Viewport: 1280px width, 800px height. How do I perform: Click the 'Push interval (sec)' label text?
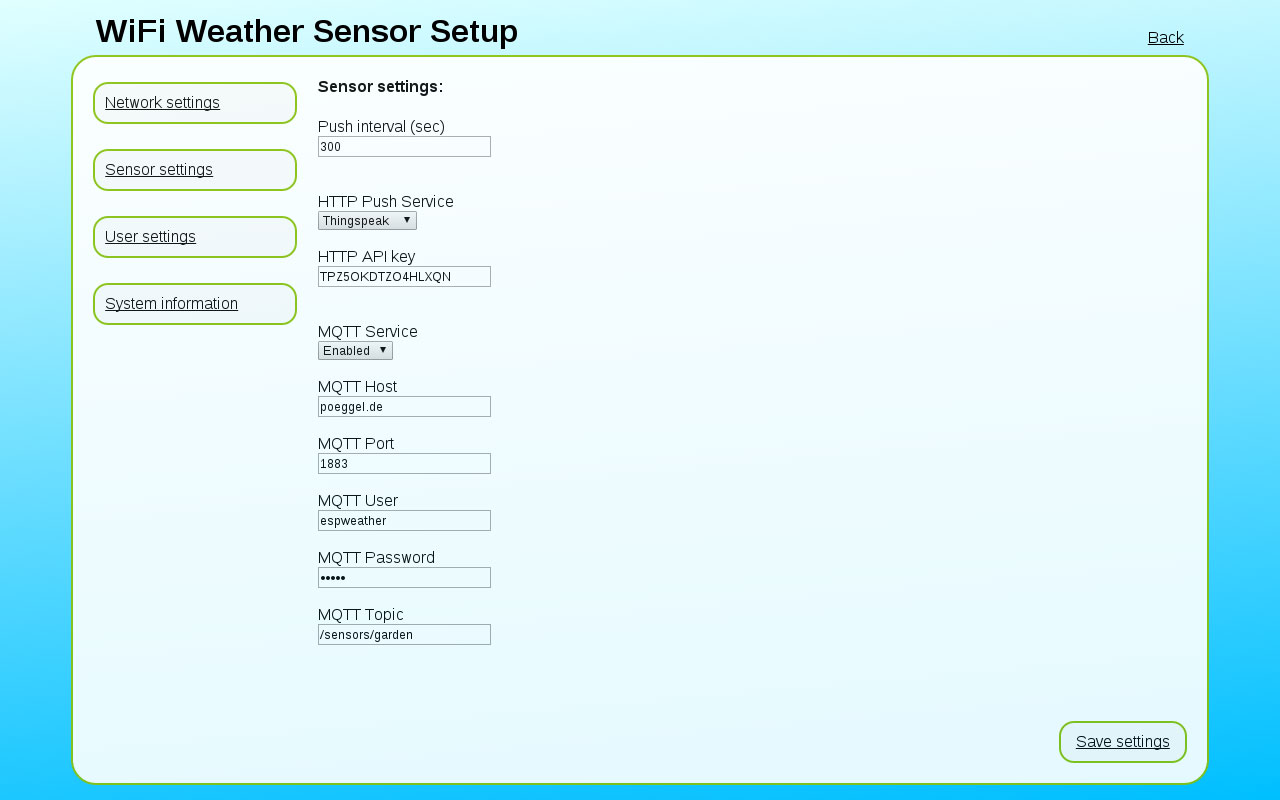381,127
